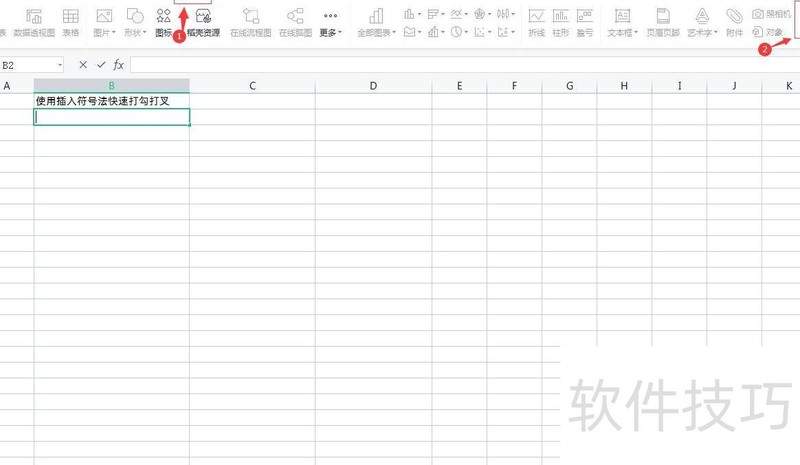The width and height of the screenshot is (800, 465).
Task: Select column D header
Action: pos(373,86)
